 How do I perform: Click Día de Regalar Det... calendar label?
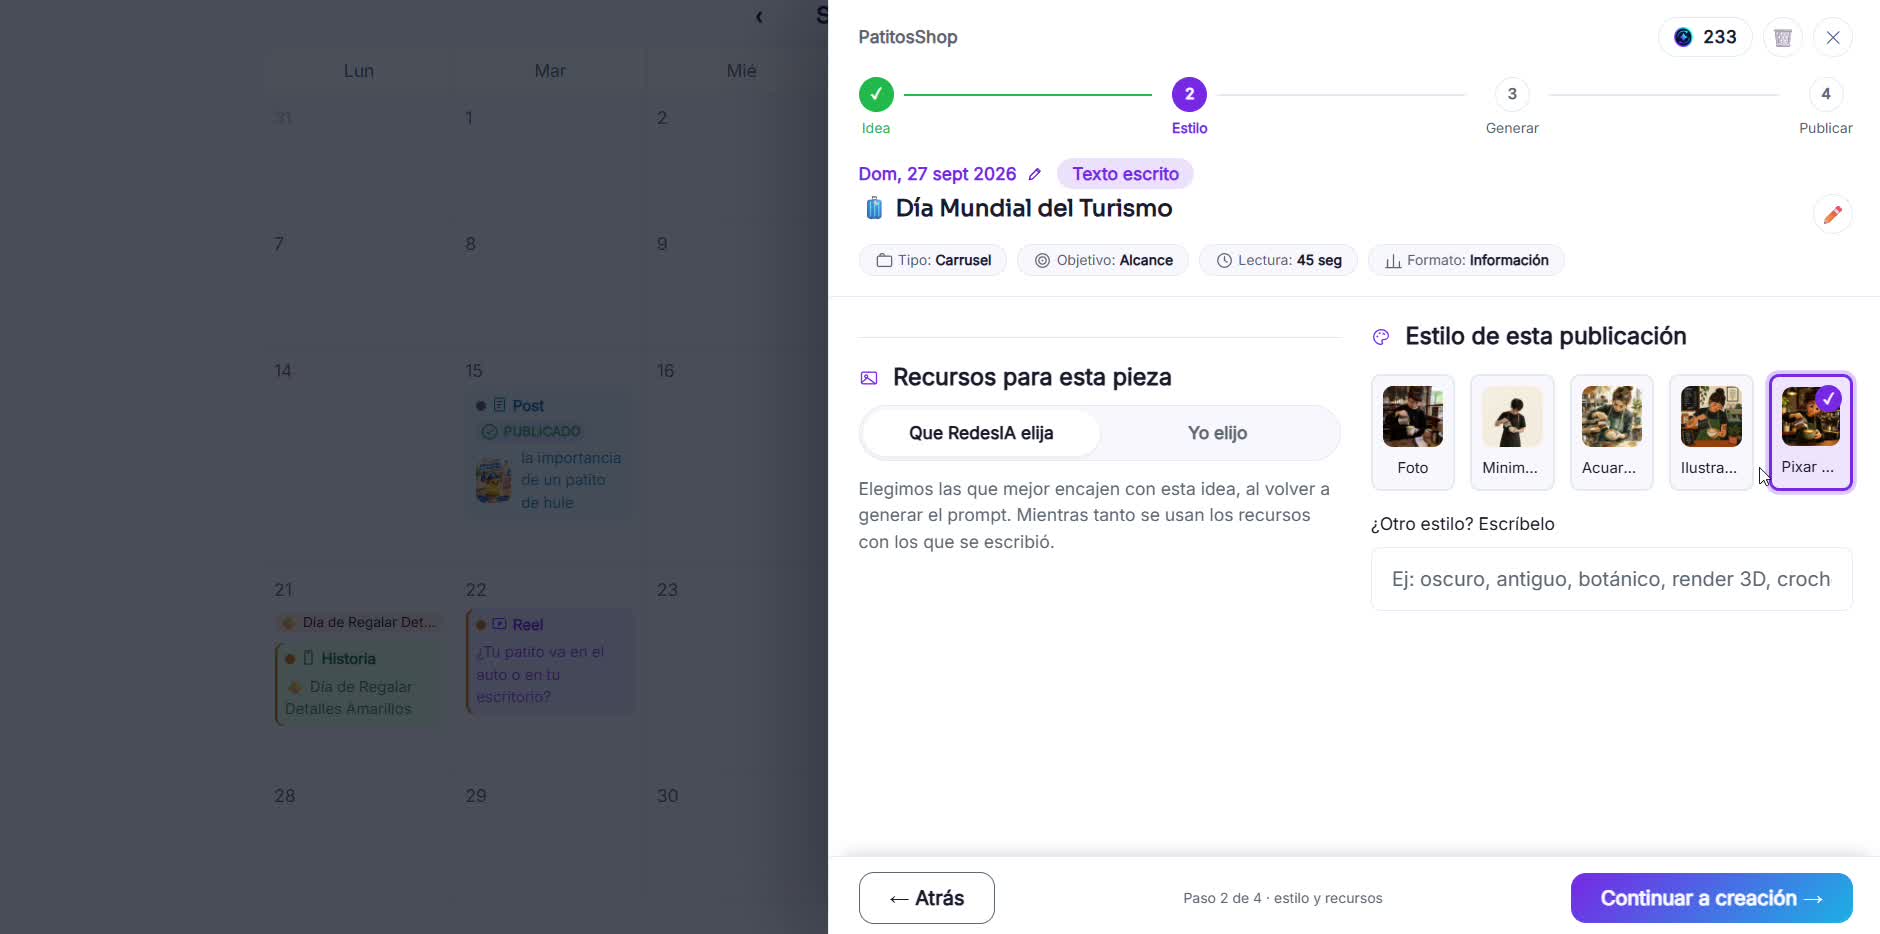(x=360, y=622)
